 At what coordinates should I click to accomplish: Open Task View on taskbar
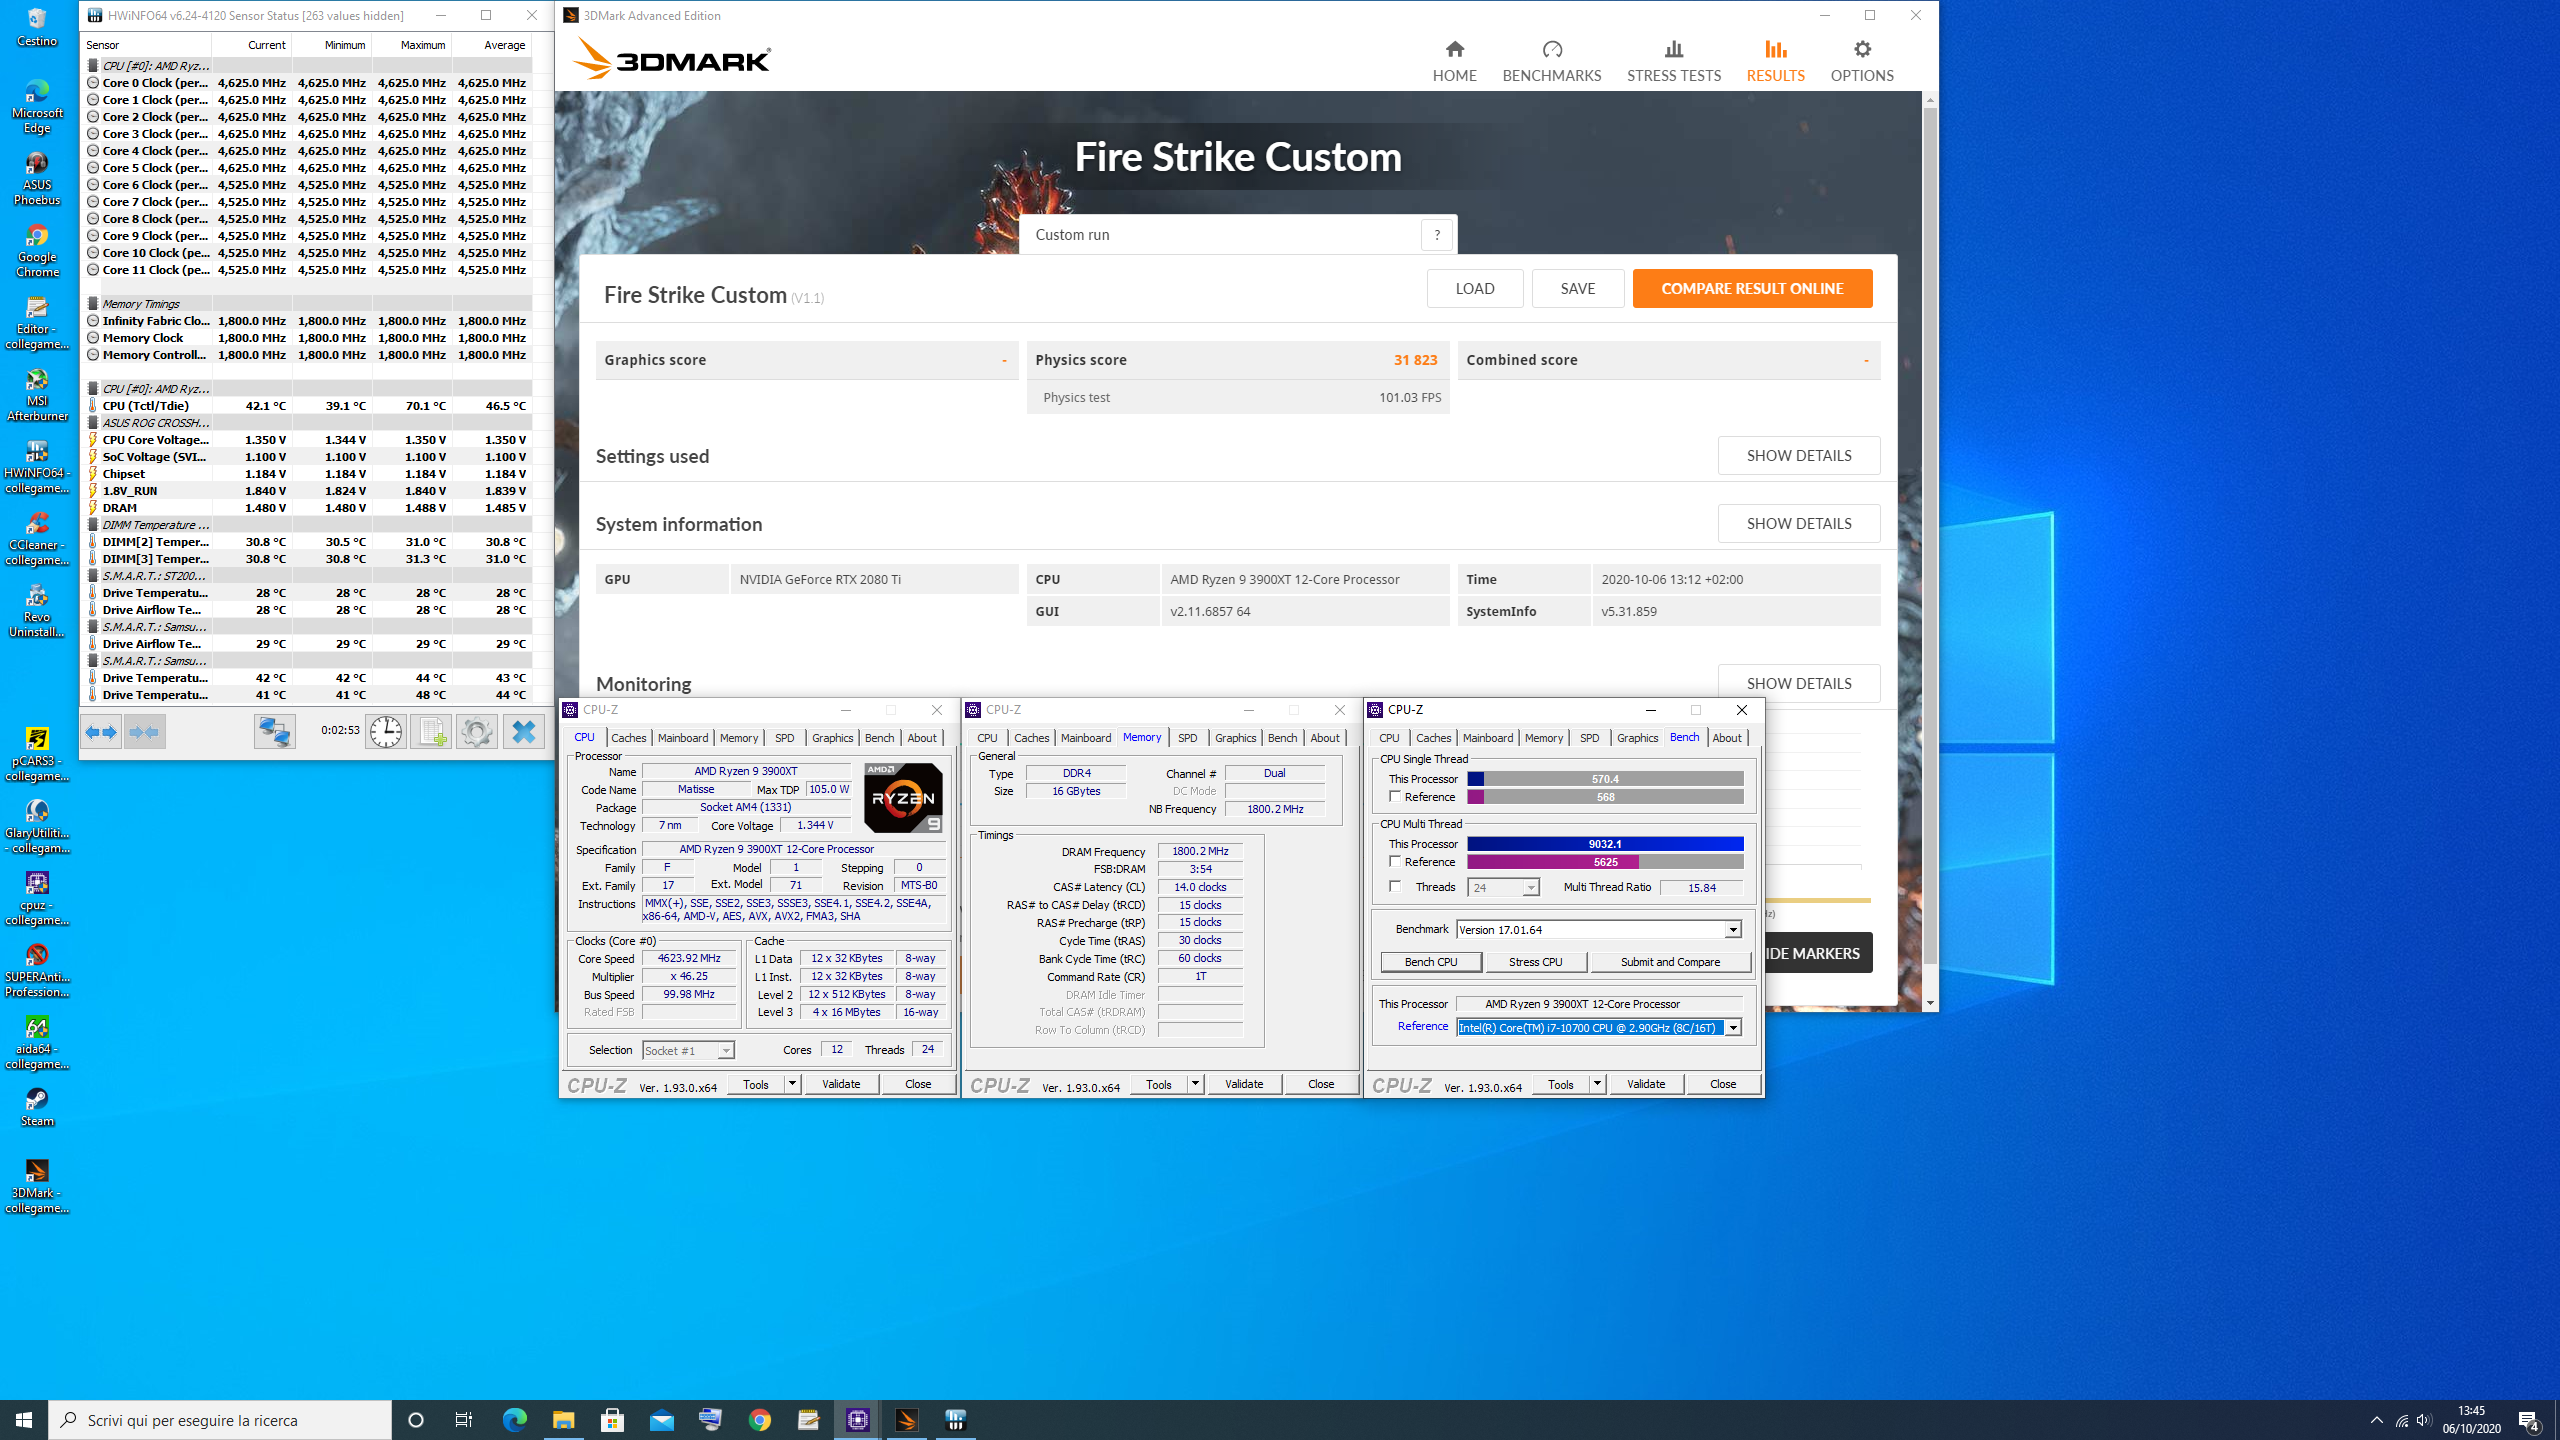coord(464,1420)
